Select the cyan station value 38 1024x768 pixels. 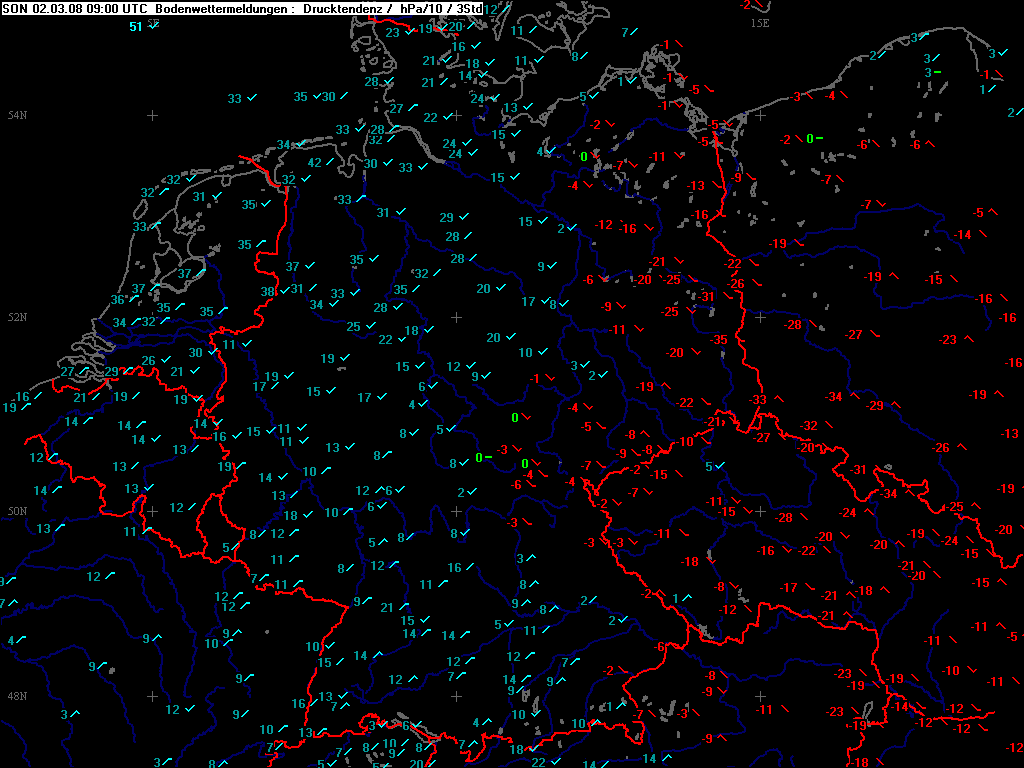click(x=268, y=292)
